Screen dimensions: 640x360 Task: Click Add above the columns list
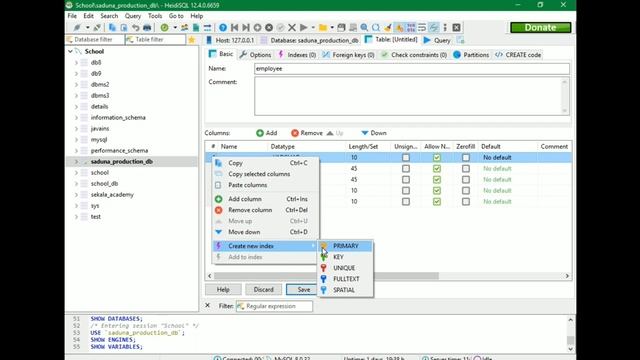(x=267, y=133)
